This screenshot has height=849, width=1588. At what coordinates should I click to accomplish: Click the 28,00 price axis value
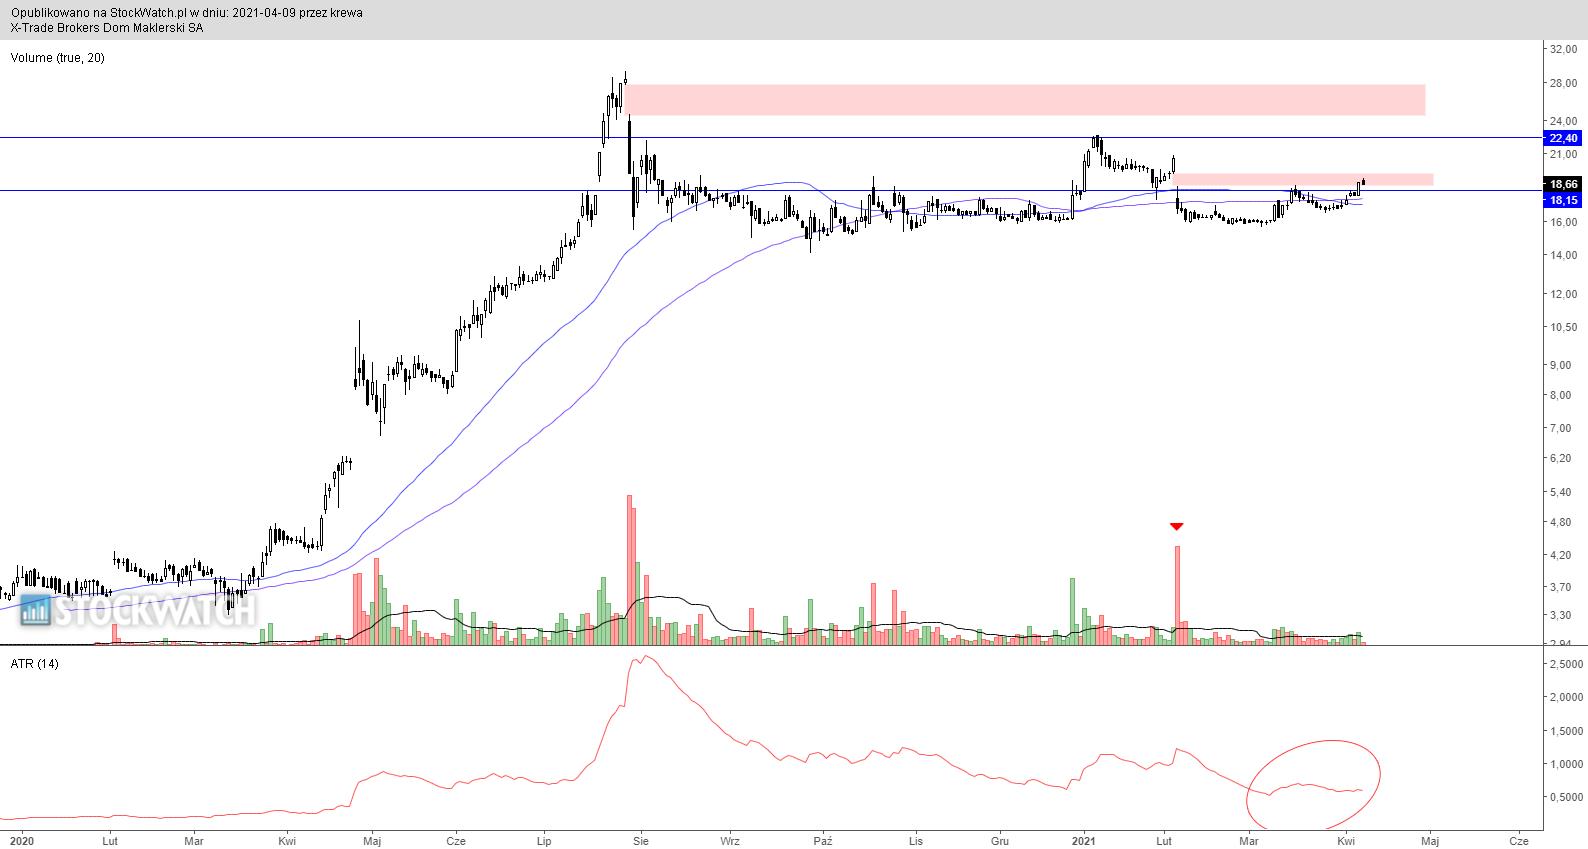pos(1563,82)
